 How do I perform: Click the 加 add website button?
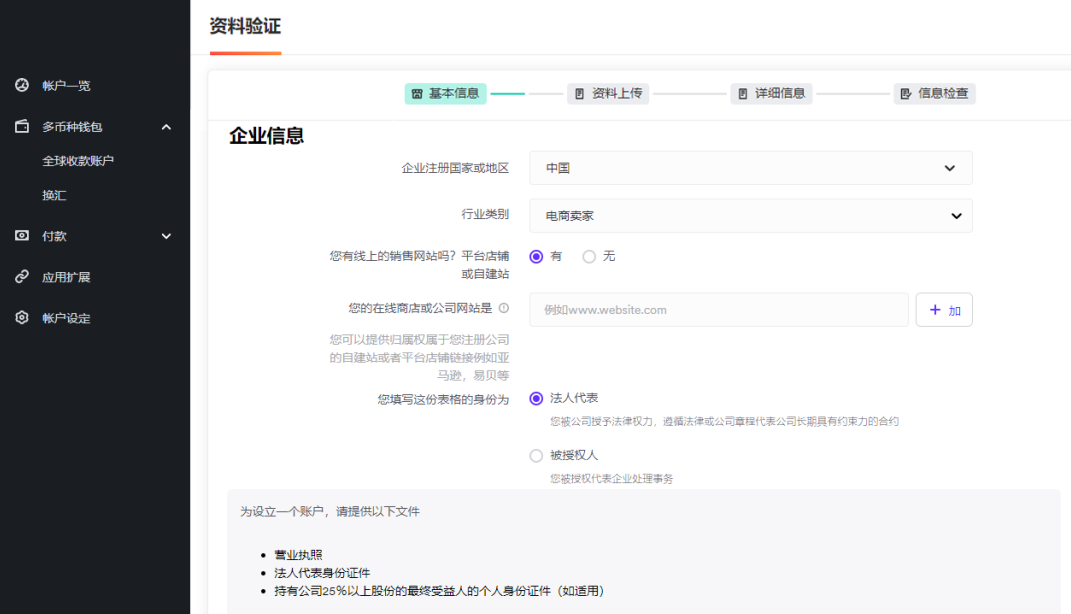click(944, 309)
